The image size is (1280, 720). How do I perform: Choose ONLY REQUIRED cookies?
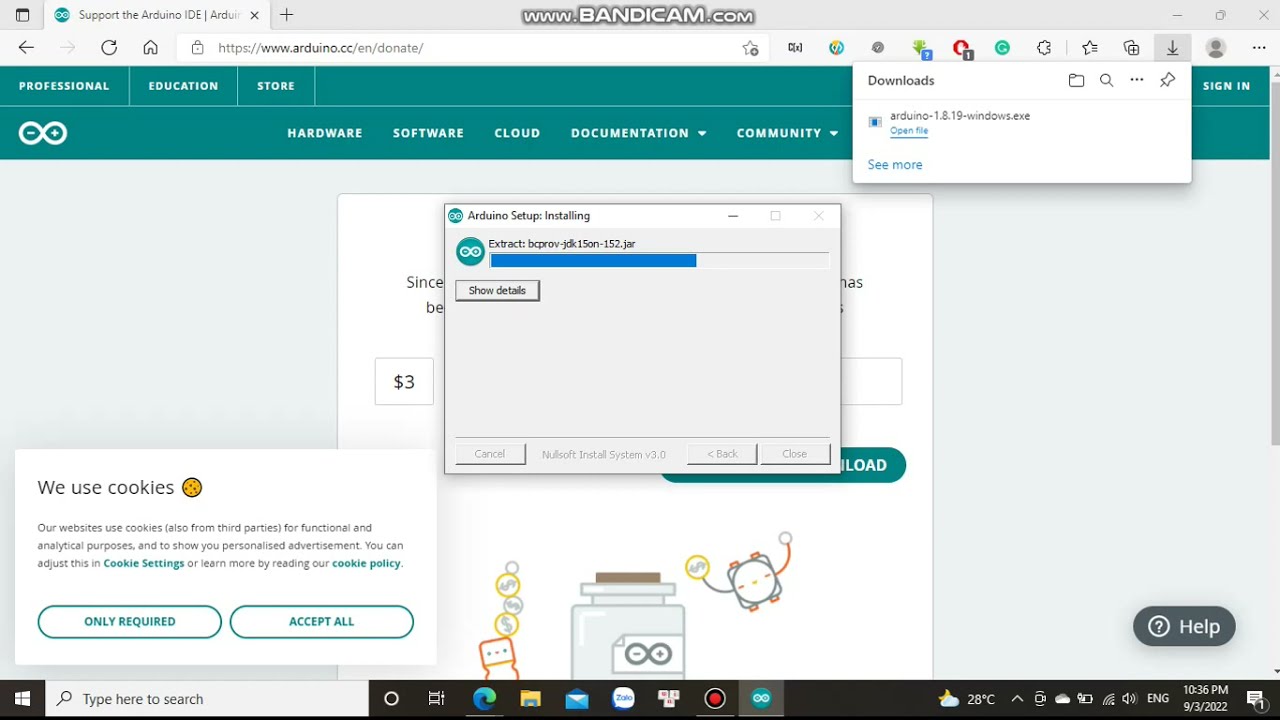click(130, 621)
